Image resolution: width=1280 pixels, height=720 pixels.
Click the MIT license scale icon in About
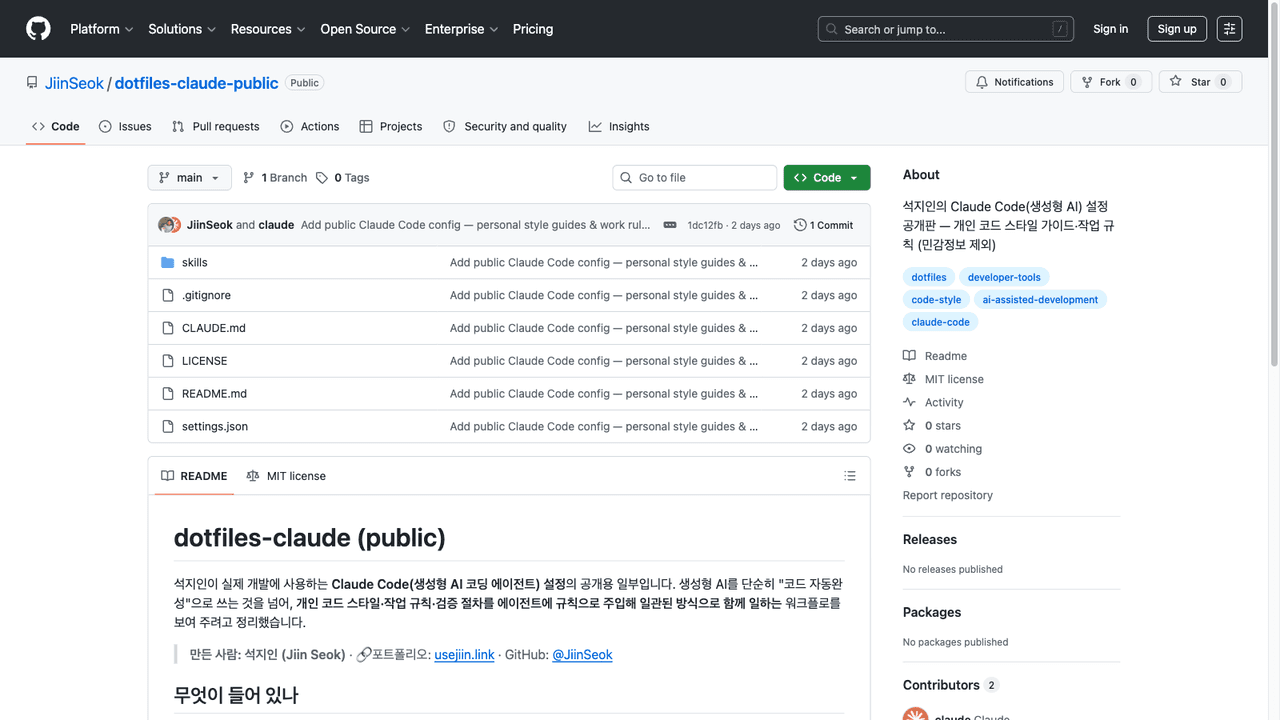pyautogui.click(x=909, y=379)
